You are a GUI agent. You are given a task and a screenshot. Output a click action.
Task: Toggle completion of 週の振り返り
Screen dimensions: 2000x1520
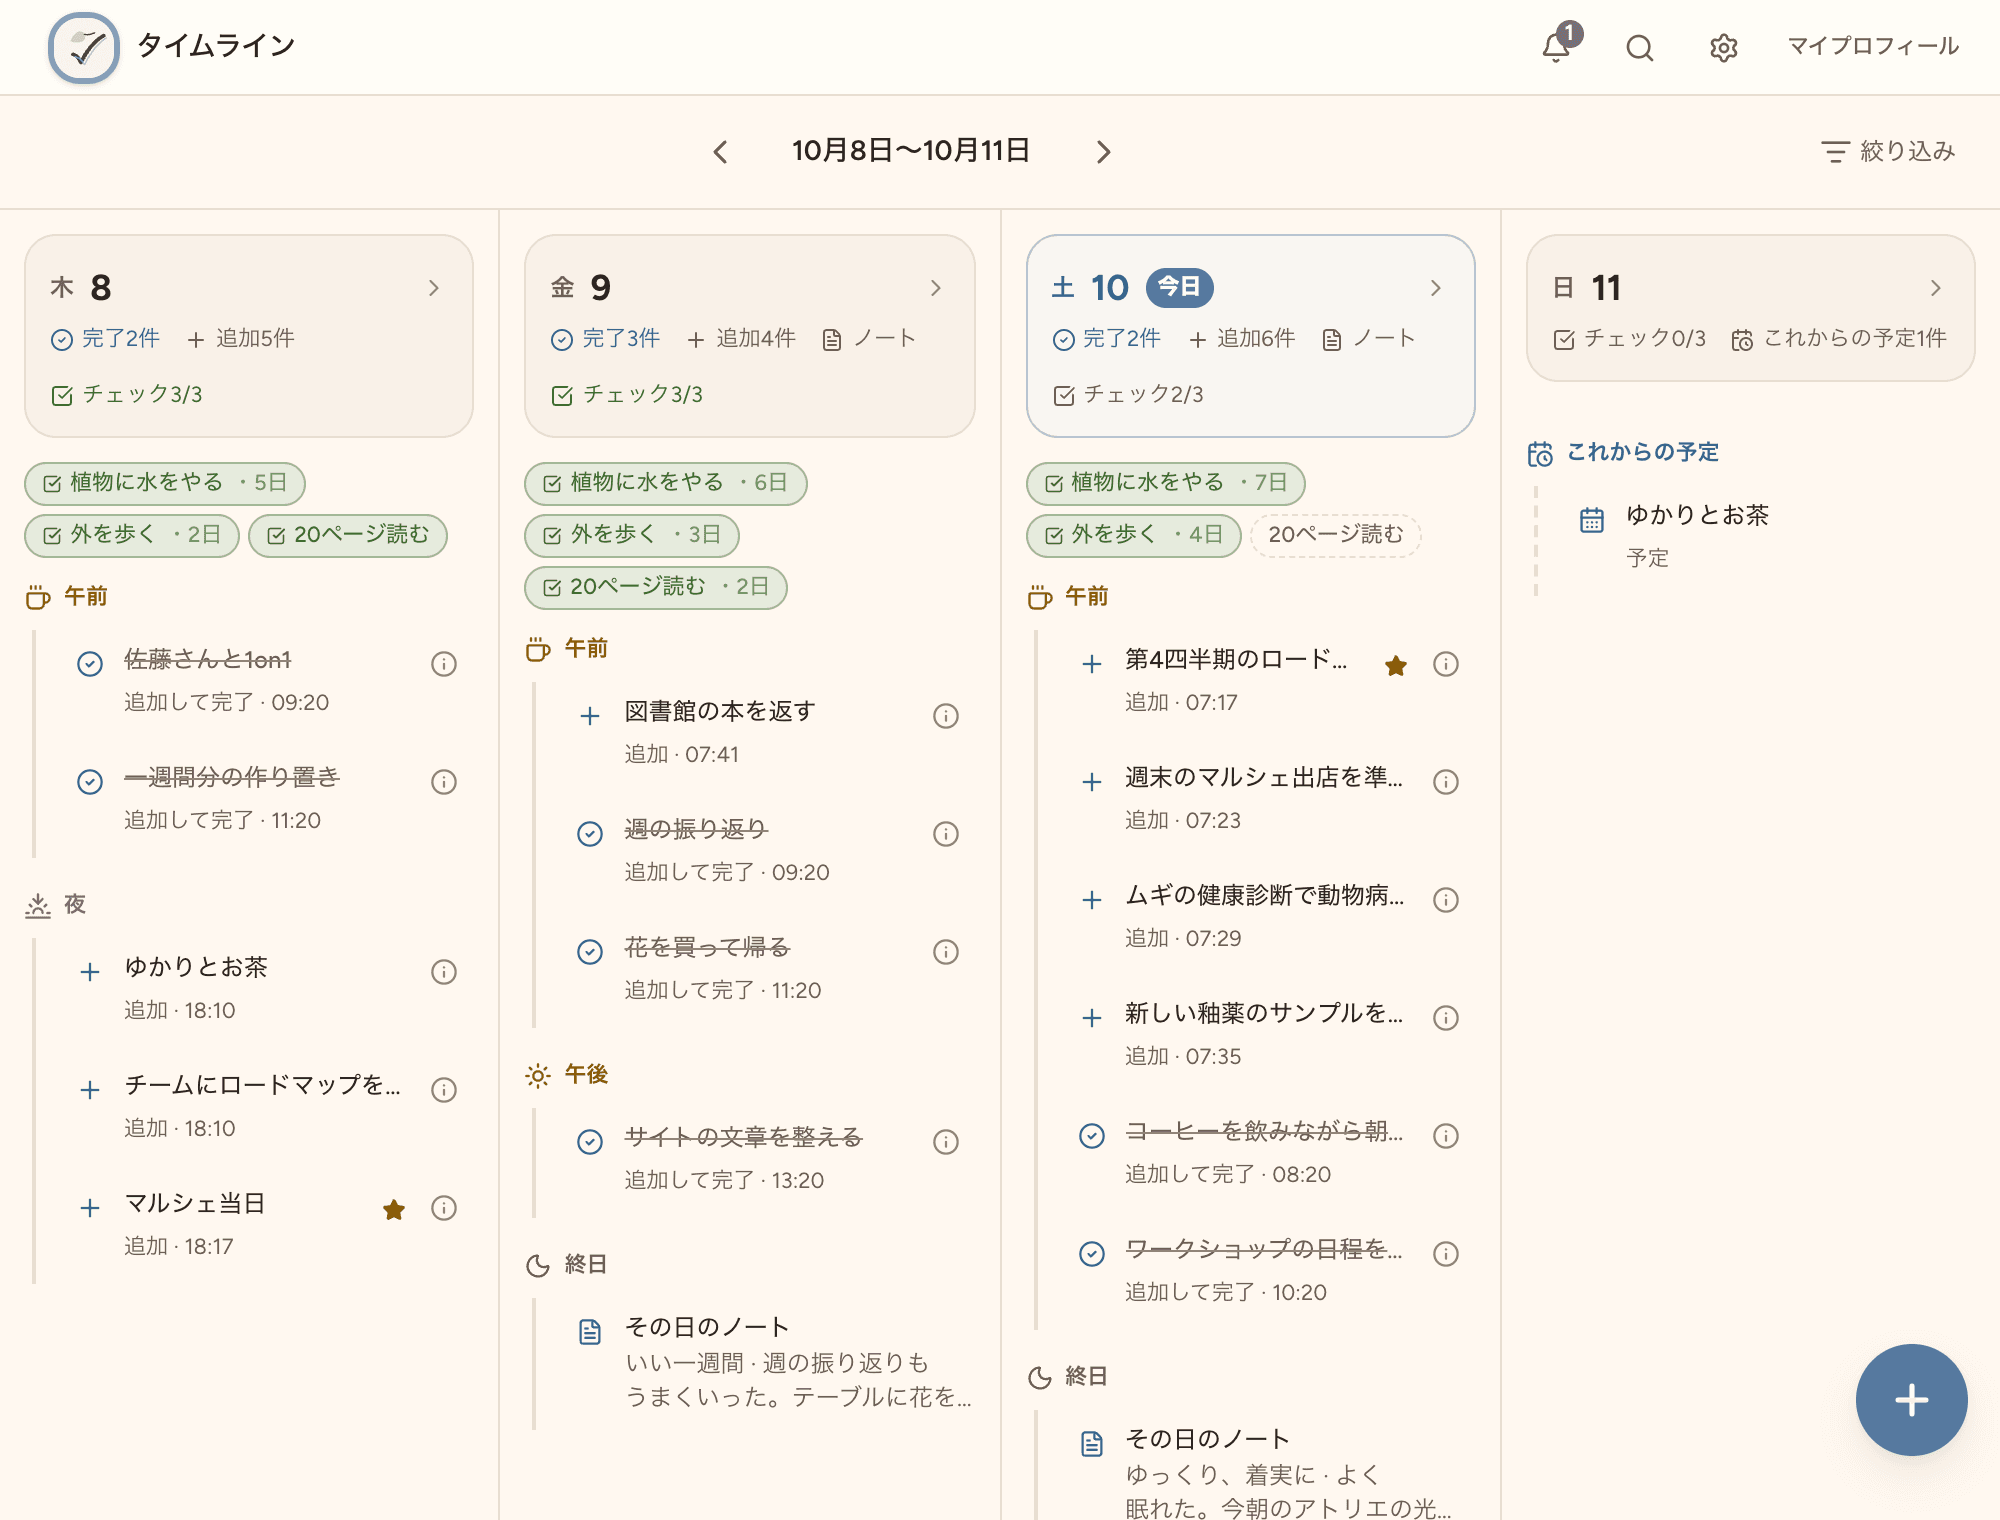point(590,834)
